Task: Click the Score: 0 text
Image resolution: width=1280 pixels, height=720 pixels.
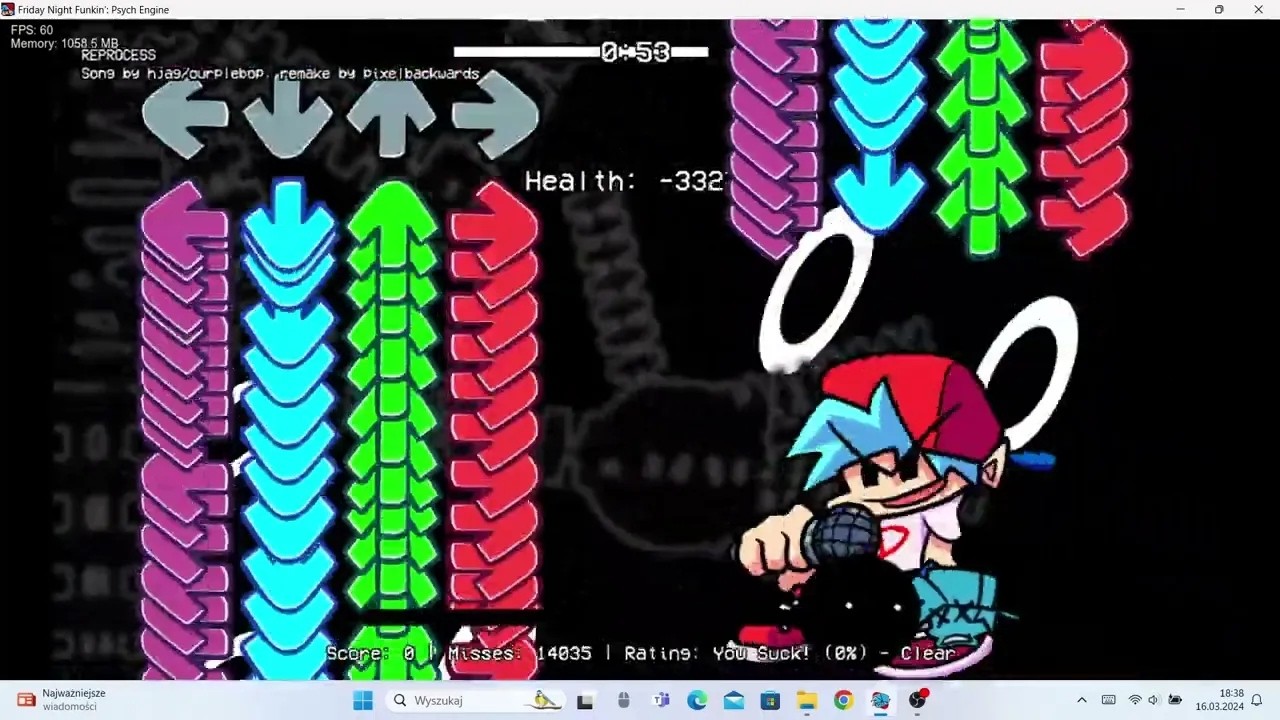Action: (370, 653)
